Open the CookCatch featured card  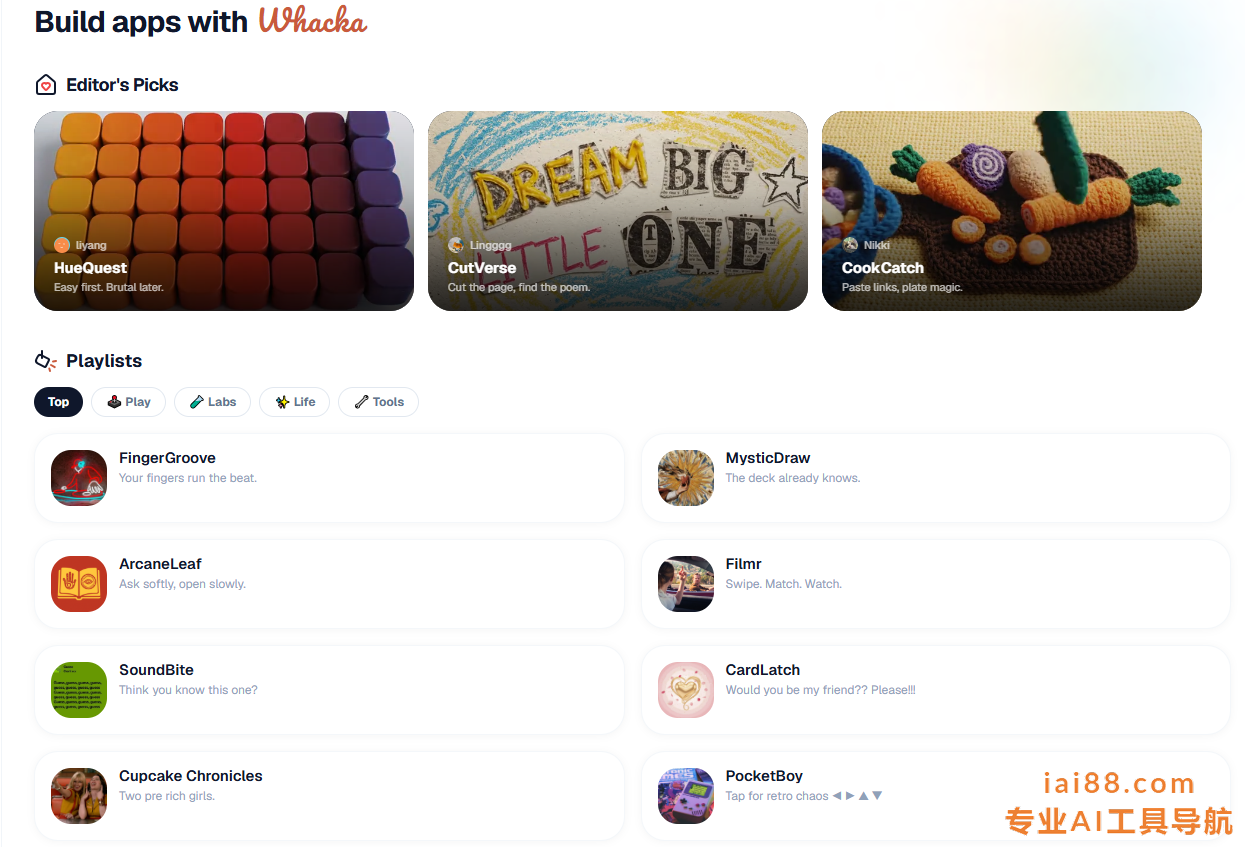(x=1012, y=211)
